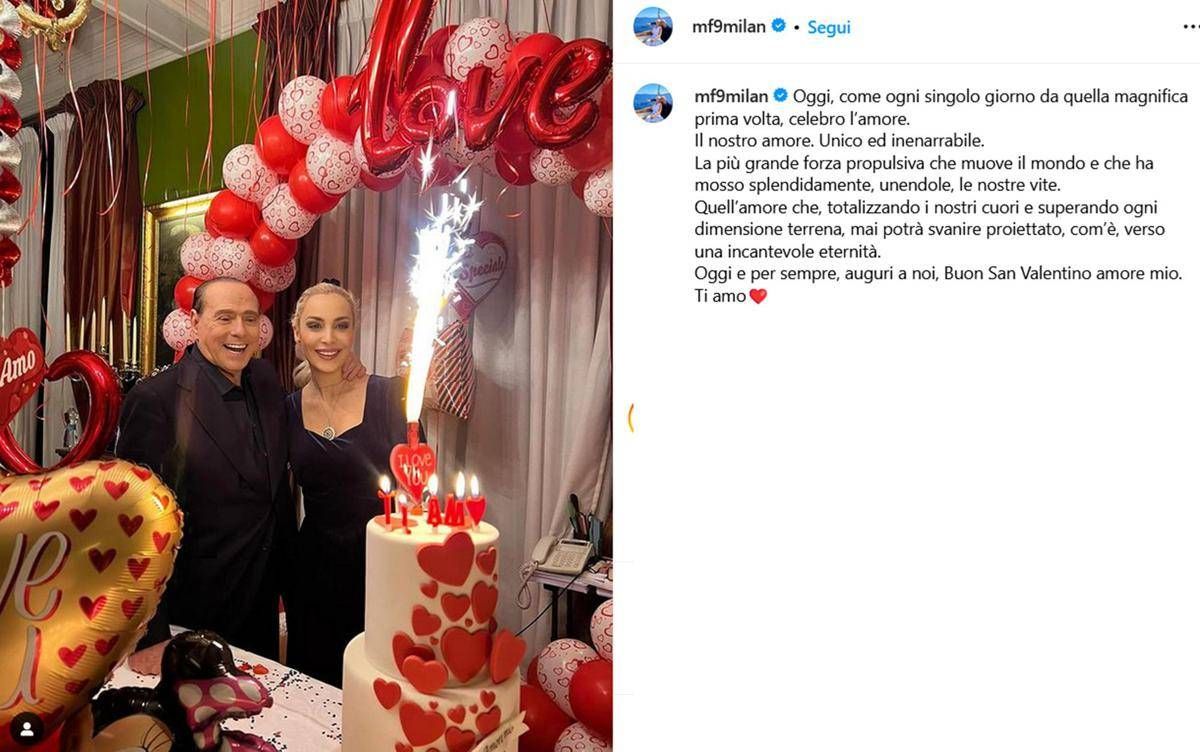Screen dimensions: 1200x752
Task: Open the mf9milan avatar beside the caption
Action: (x=653, y=103)
